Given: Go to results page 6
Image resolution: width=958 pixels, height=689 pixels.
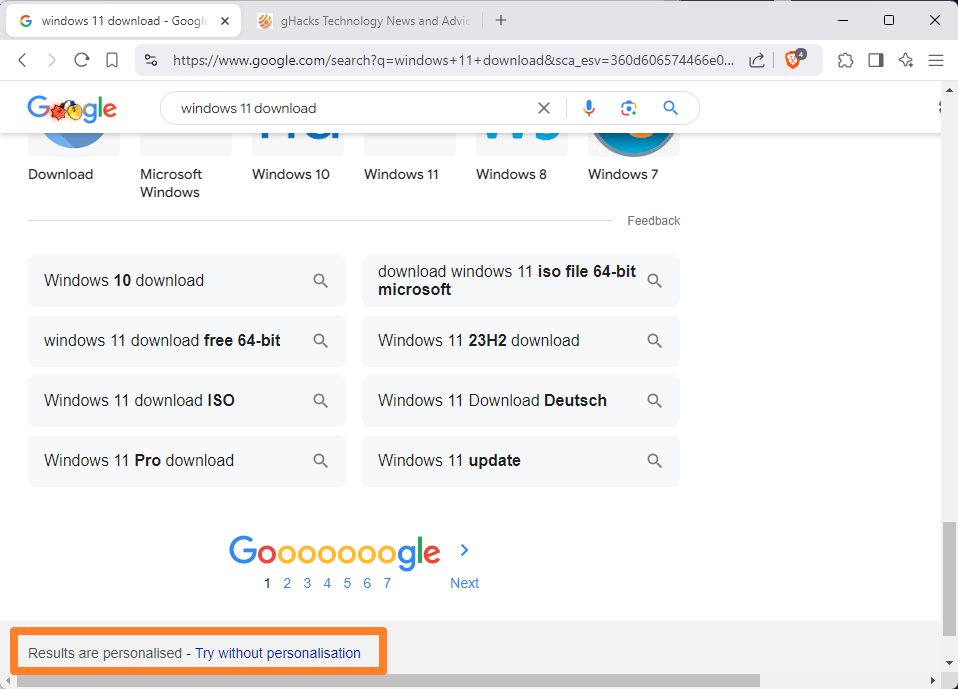Looking at the screenshot, I should [x=367, y=583].
